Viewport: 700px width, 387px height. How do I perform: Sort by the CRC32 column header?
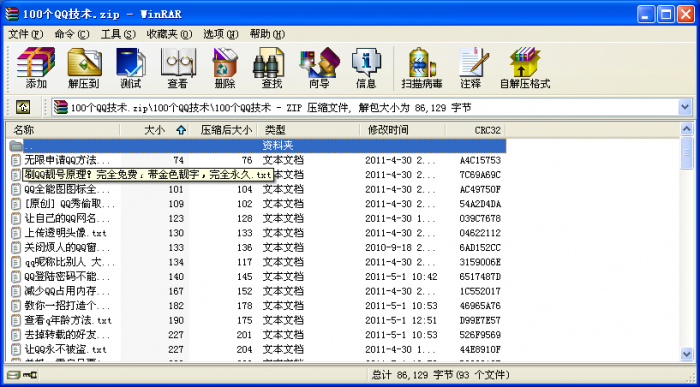pyautogui.click(x=475, y=130)
